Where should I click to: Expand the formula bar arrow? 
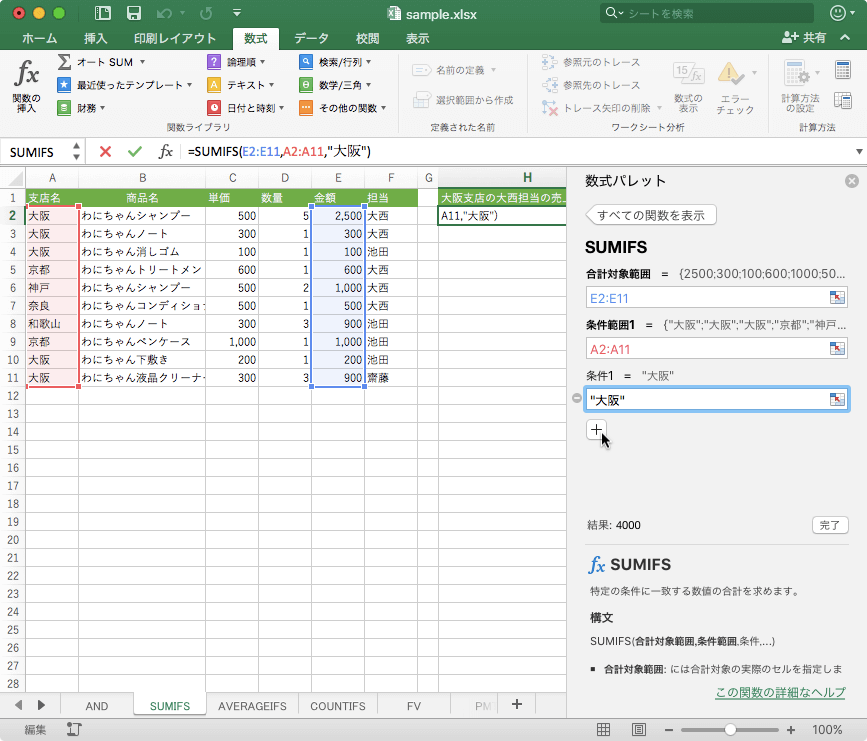click(858, 152)
